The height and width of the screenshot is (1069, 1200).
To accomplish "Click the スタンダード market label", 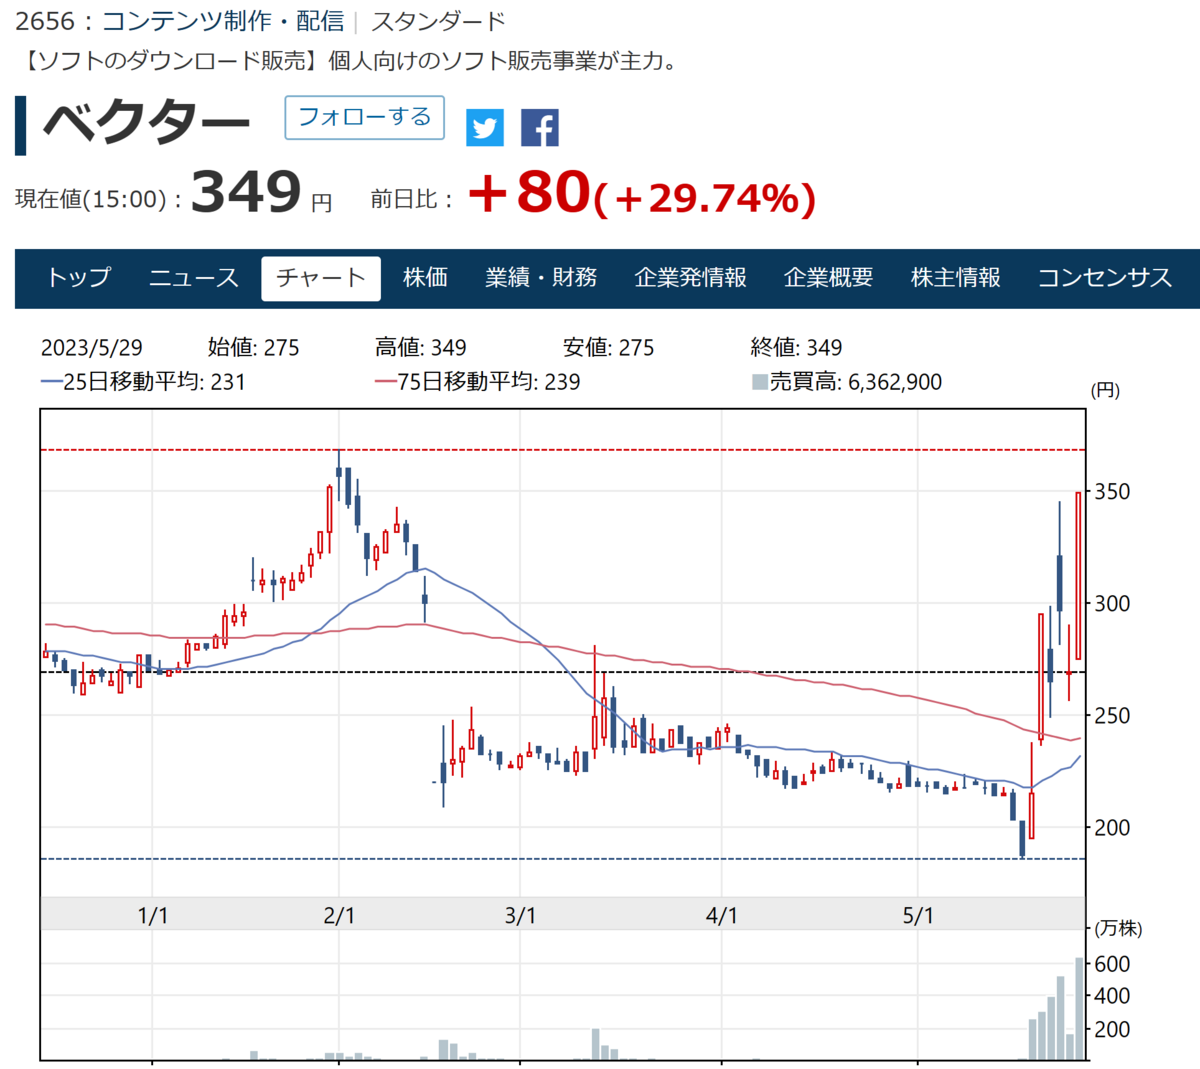I will (x=438, y=21).
